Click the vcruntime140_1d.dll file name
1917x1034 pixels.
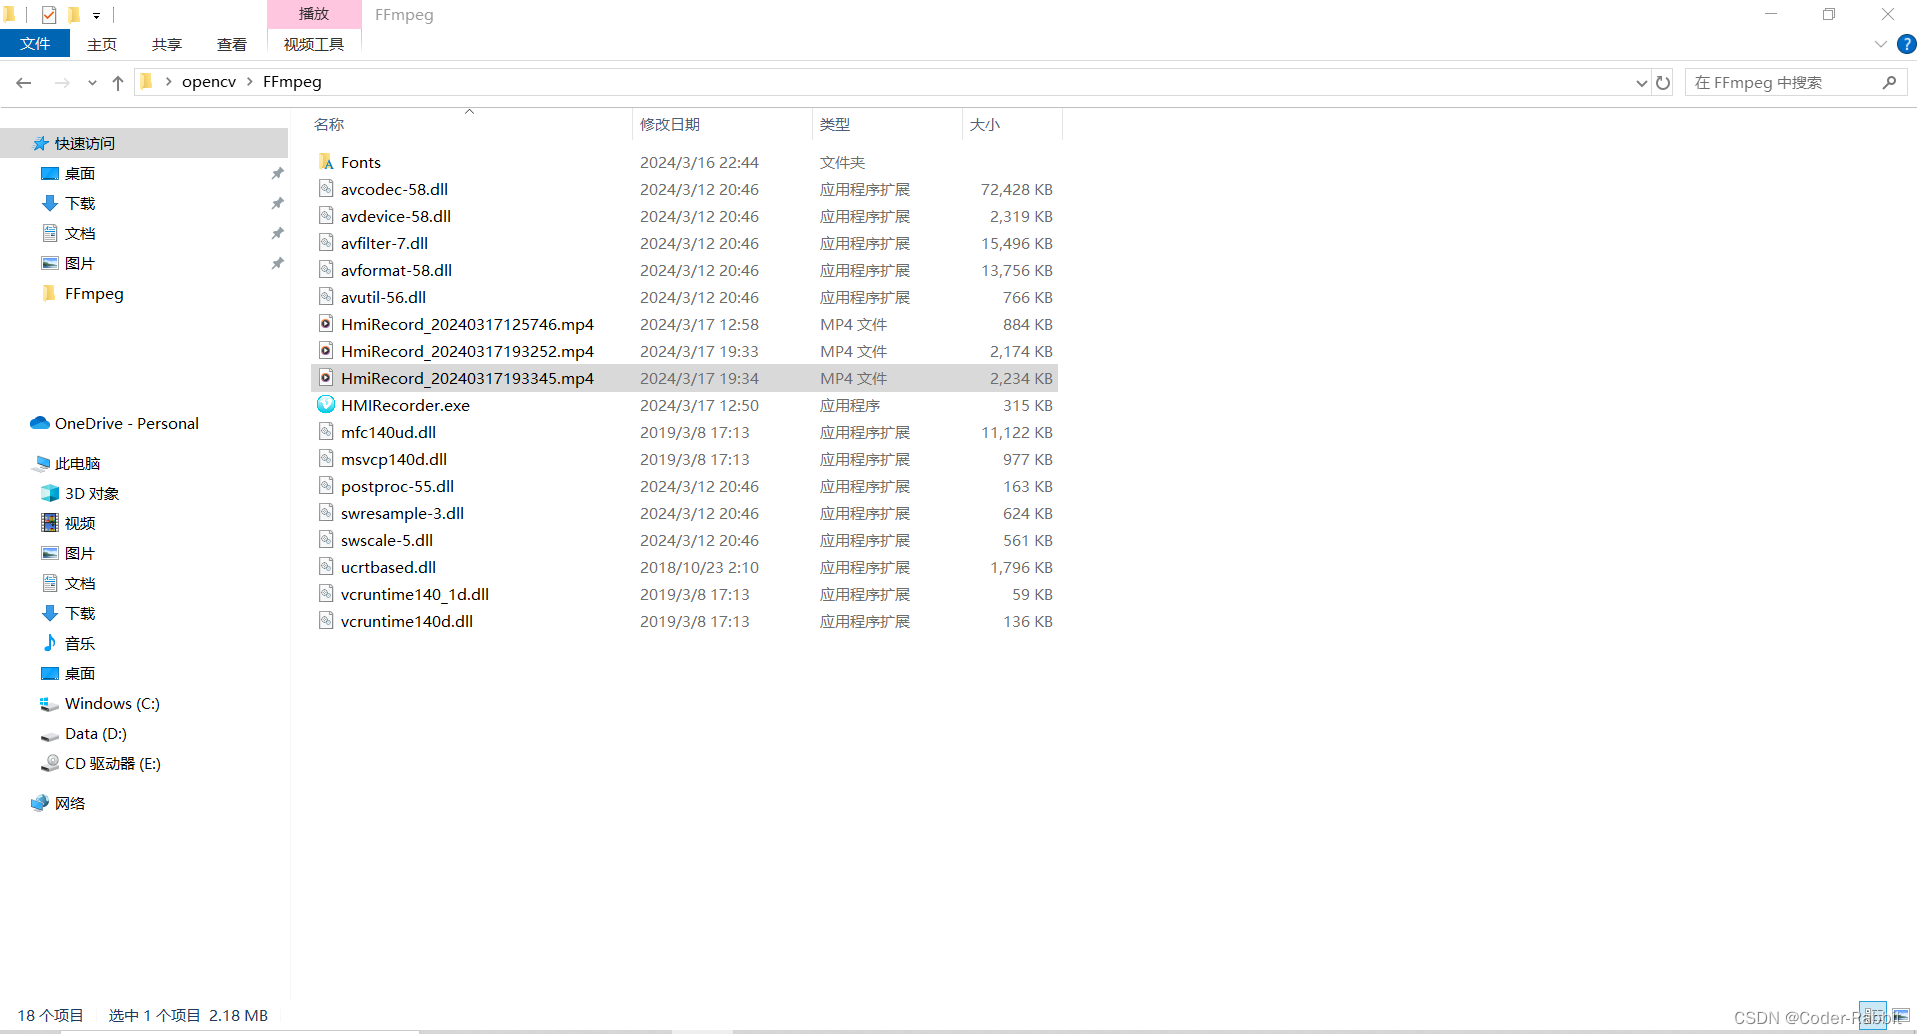tap(415, 595)
